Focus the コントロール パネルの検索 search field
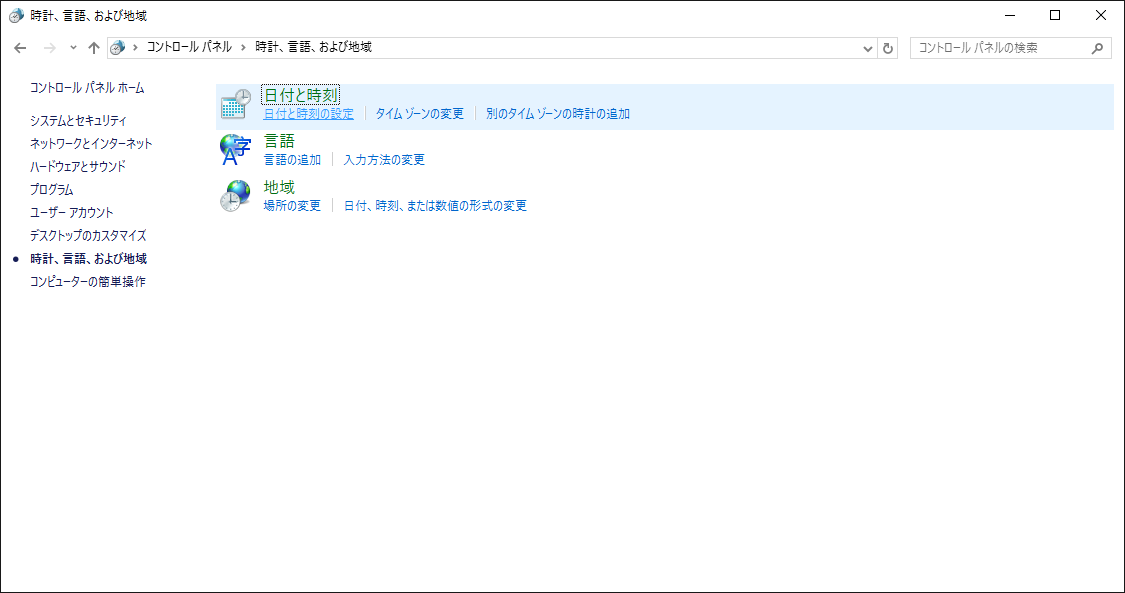 tap(1000, 48)
